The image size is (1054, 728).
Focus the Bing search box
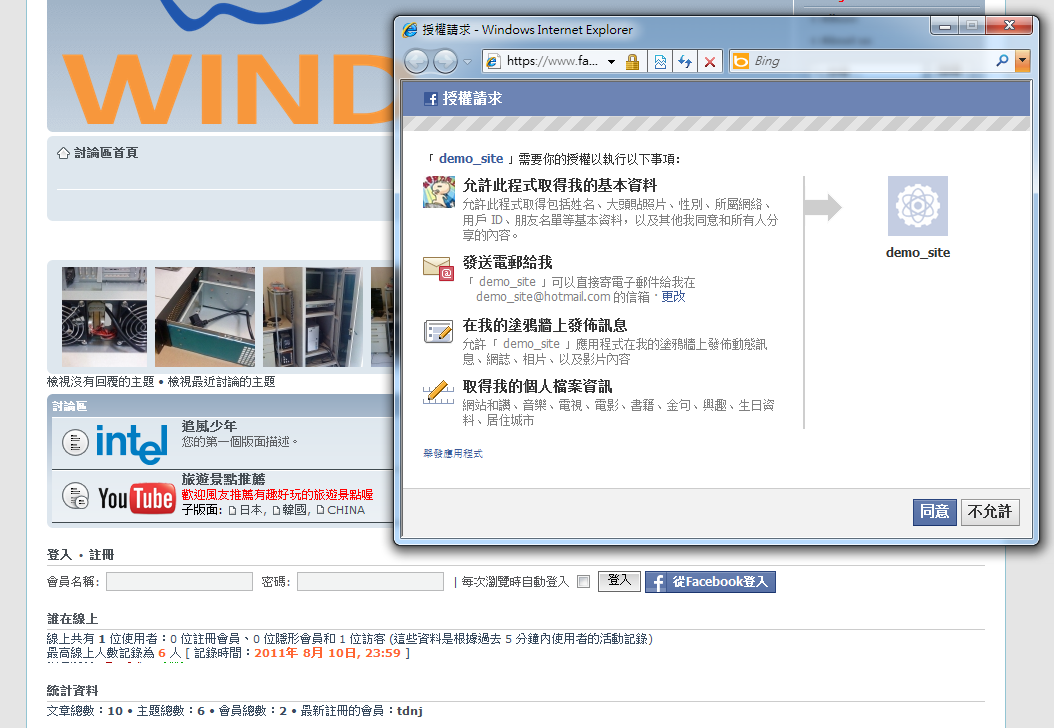[x=872, y=61]
